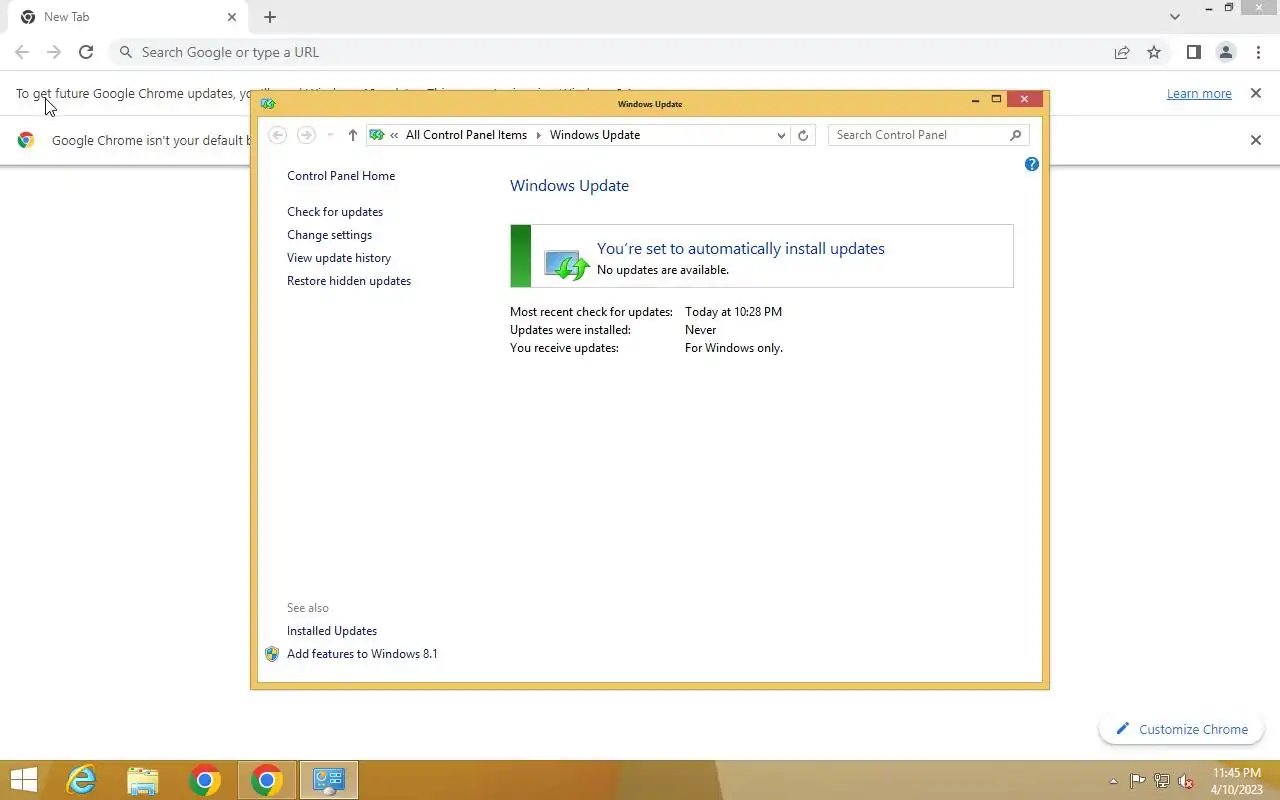The height and width of the screenshot is (800, 1280).
Task: Click Add features to Windows 8.1 link
Action: pos(362,654)
